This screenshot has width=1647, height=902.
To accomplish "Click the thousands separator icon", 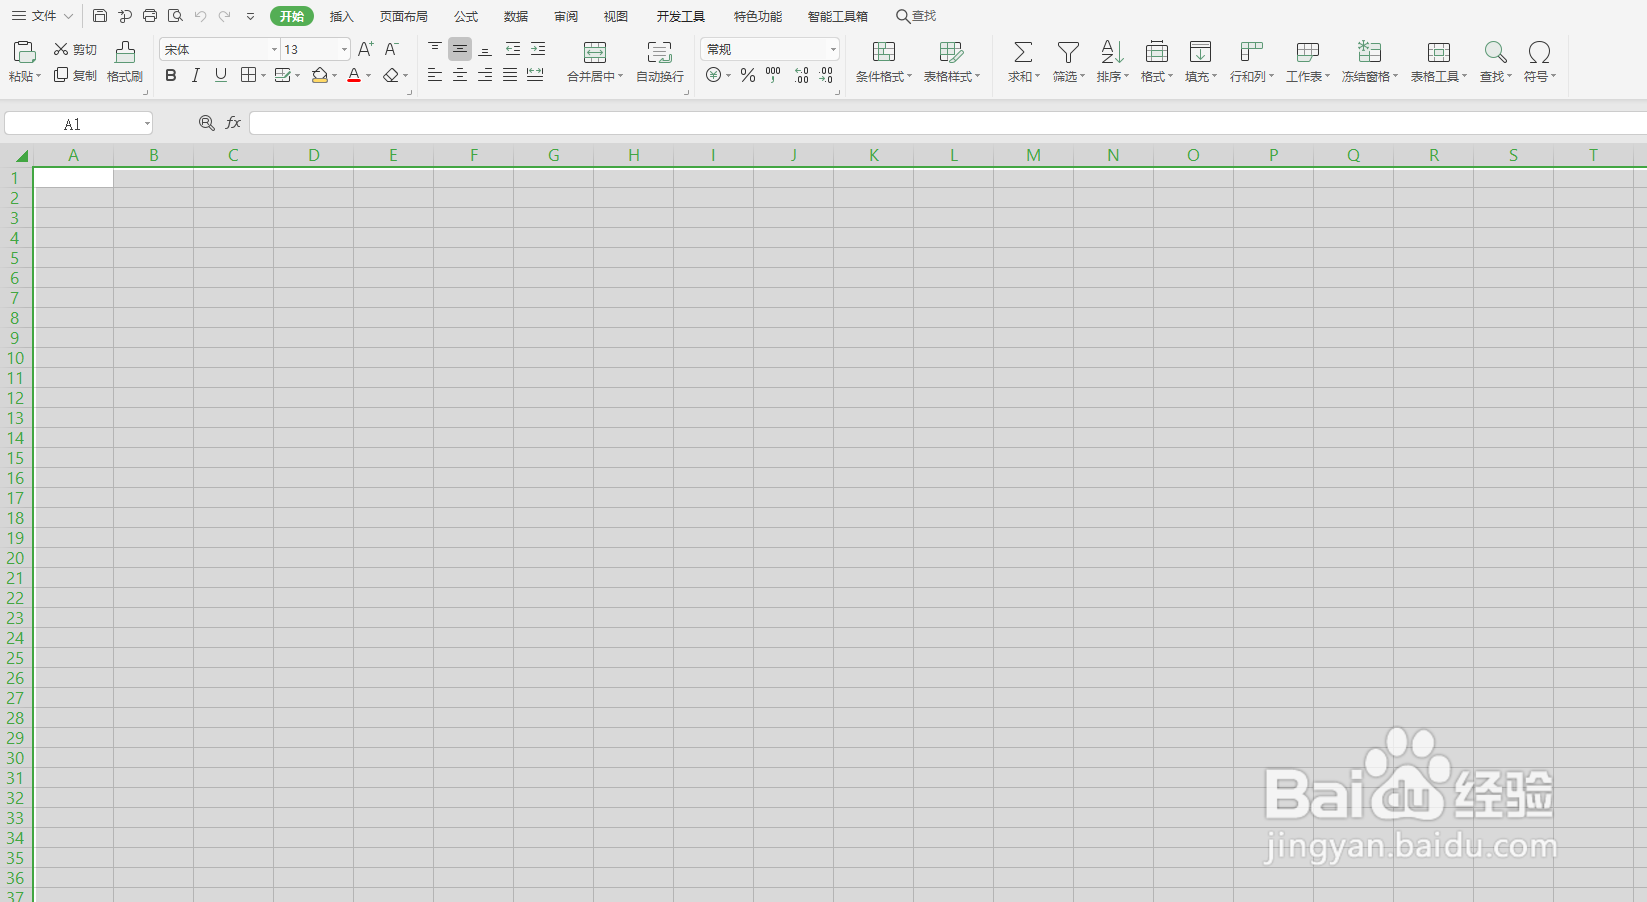I will [x=773, y=75].
